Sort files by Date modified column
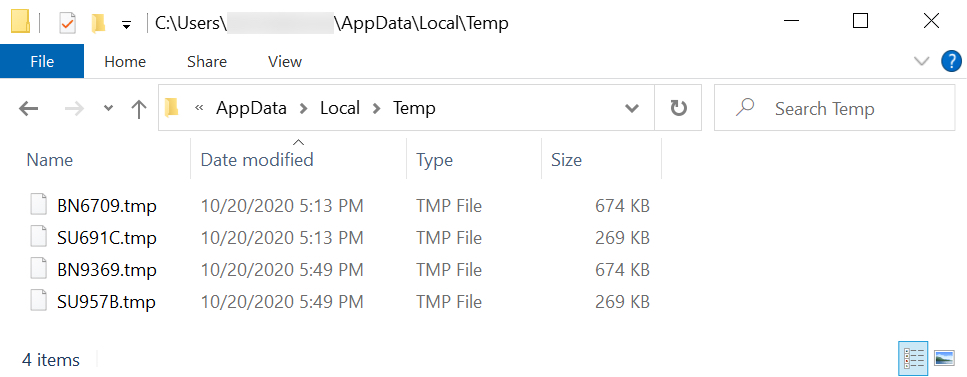Viewport: 967px width, 377px height. pos(257,160)
